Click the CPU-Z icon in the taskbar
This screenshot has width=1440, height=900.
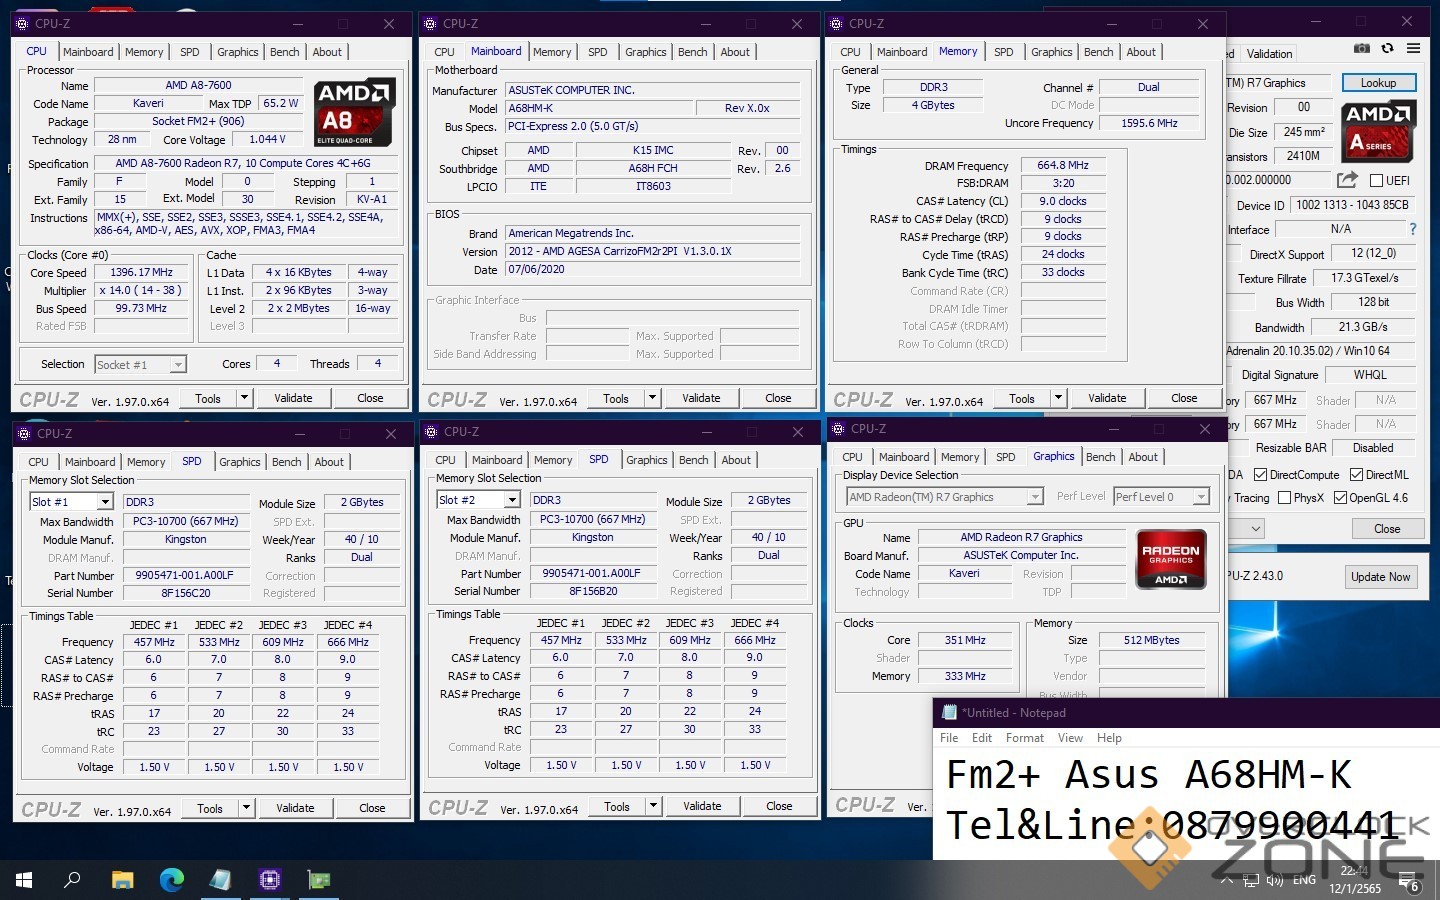[x=270, y=880]
